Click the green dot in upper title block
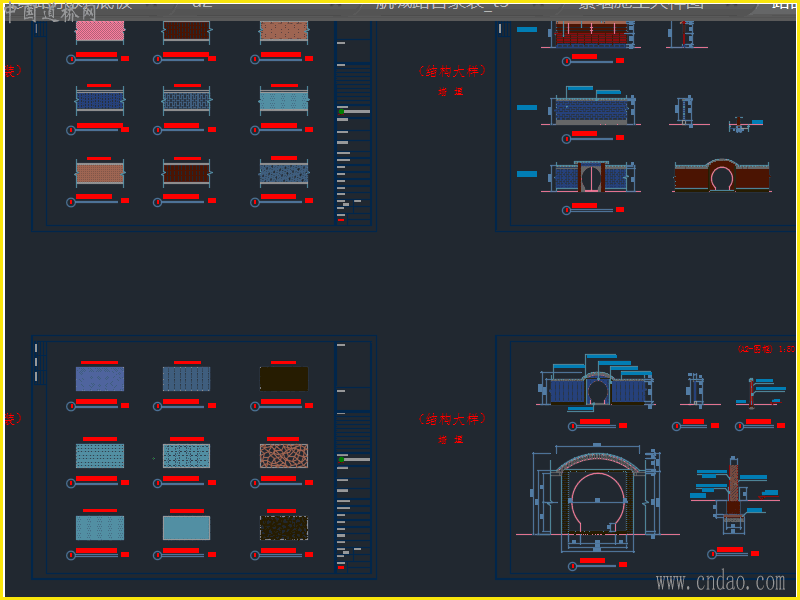The height and width of the screenshot is (600, 800). point(341,111)
